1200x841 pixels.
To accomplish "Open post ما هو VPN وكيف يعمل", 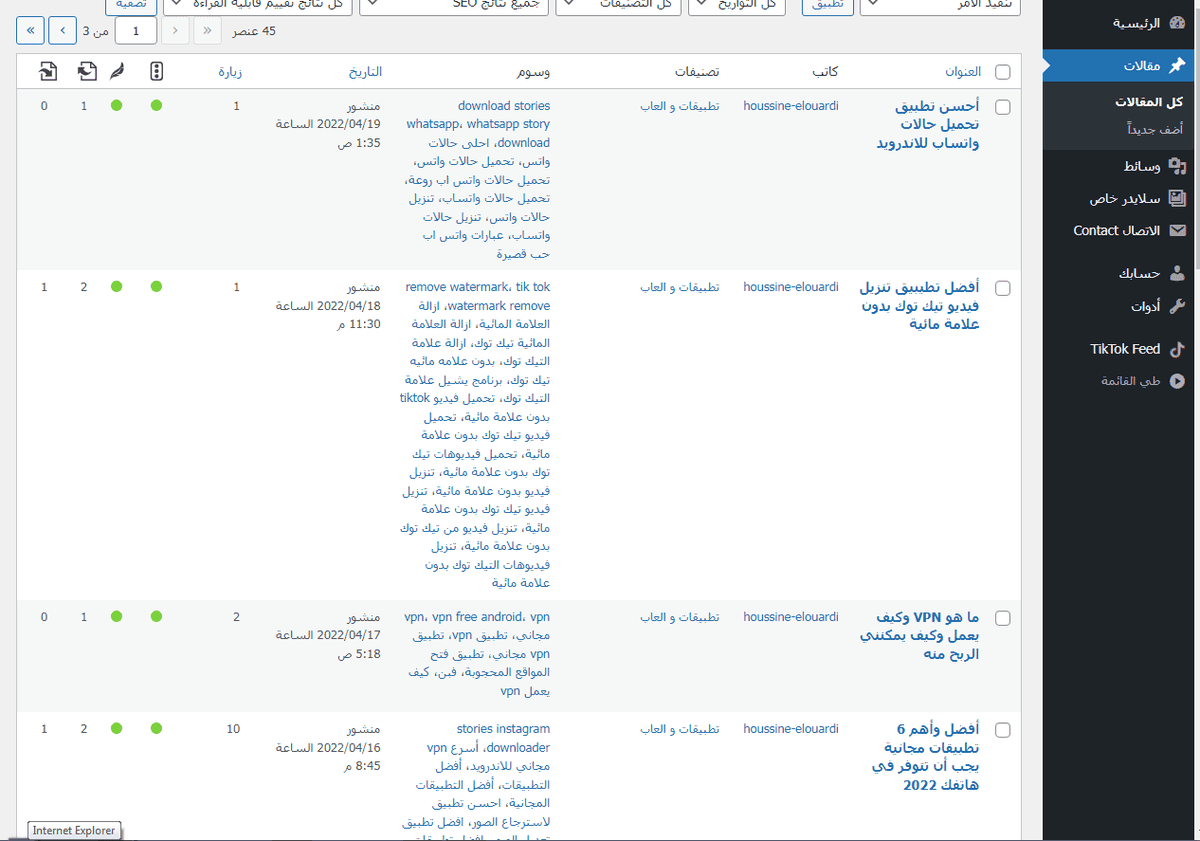I will coord(920,635).
